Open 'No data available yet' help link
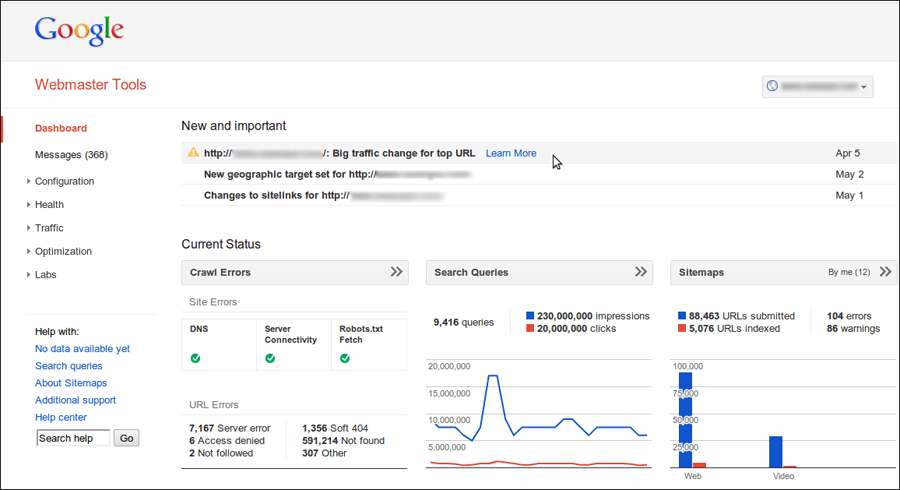 [x=82, y=349]
